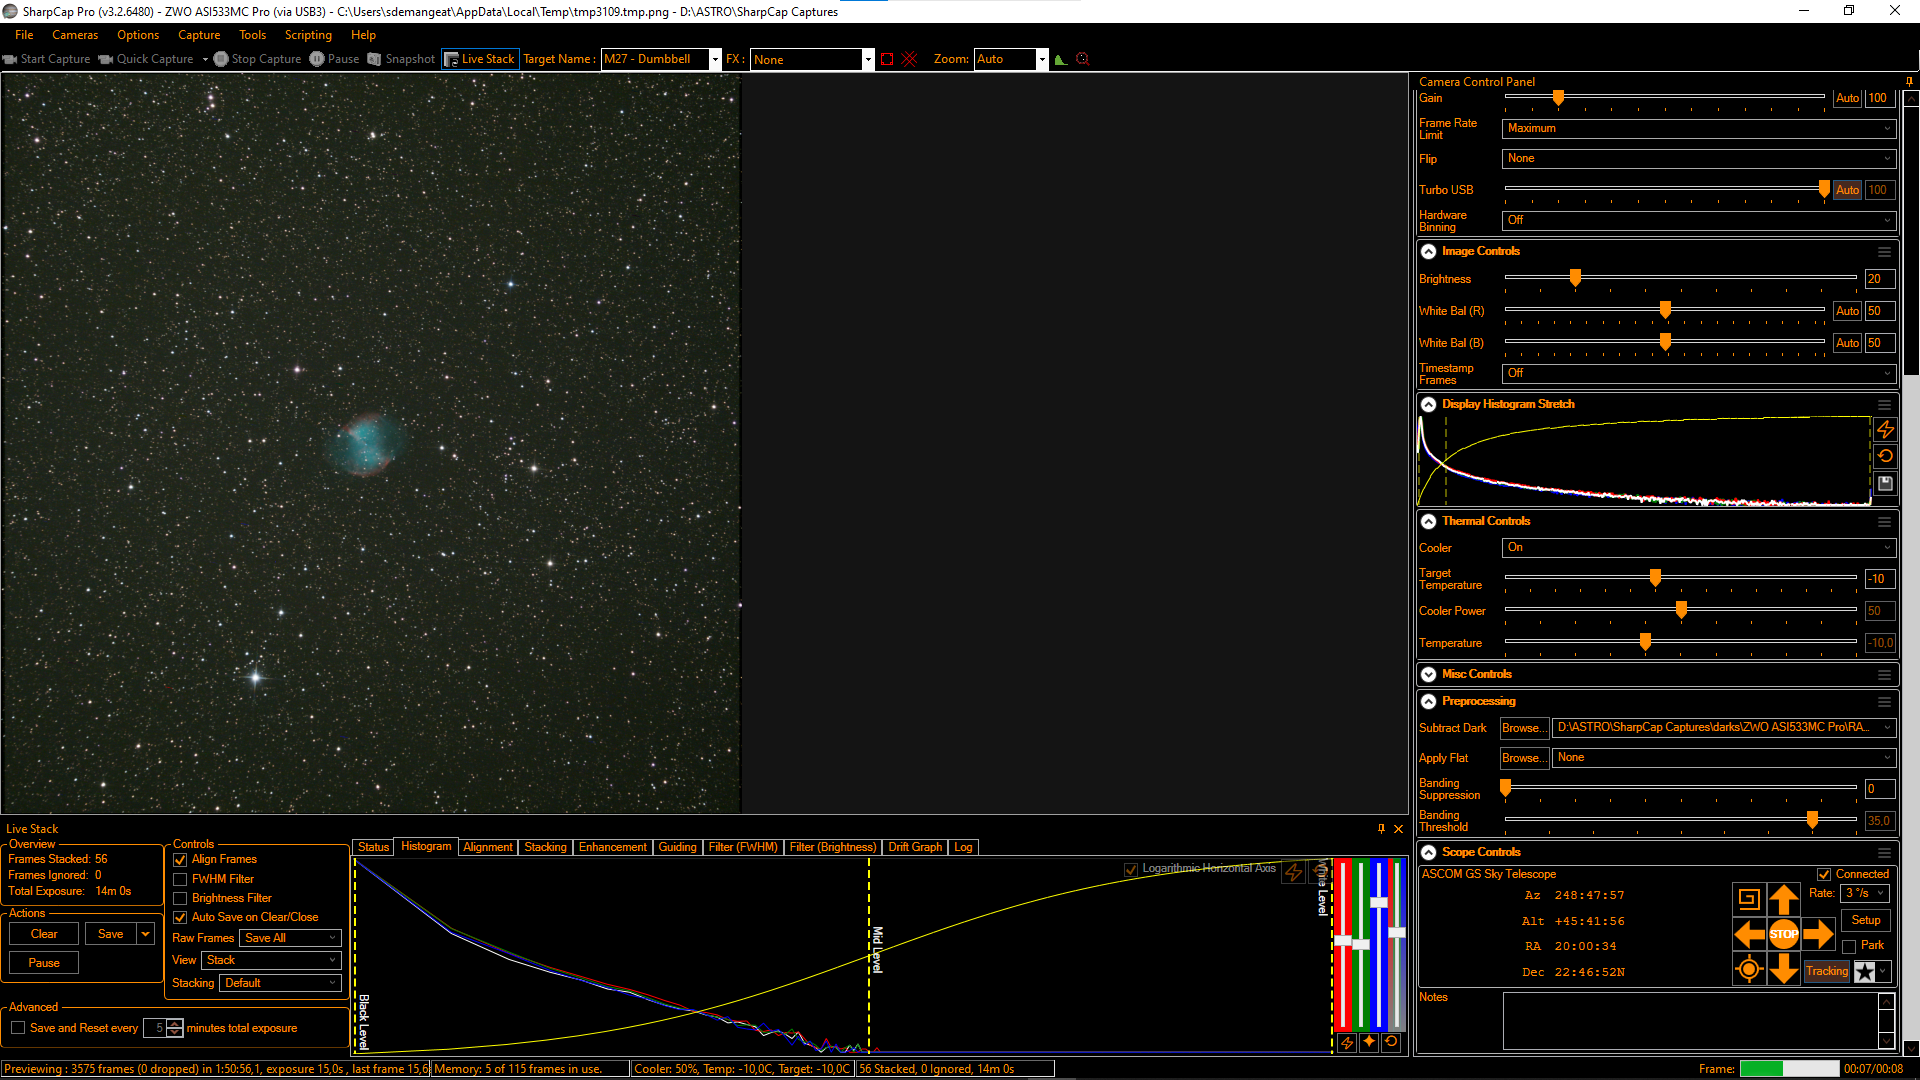Click the lightning auto-stretch icon in Display Histogram Stretch
The width and height of the screenshot is (1920, 1080).
point(1885,429)
